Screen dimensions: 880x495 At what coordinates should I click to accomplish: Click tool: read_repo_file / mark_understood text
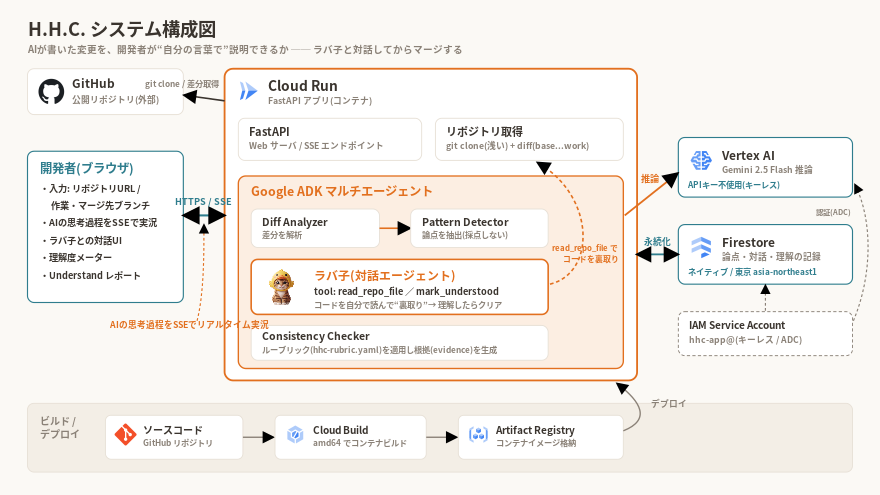coord(406,291)
